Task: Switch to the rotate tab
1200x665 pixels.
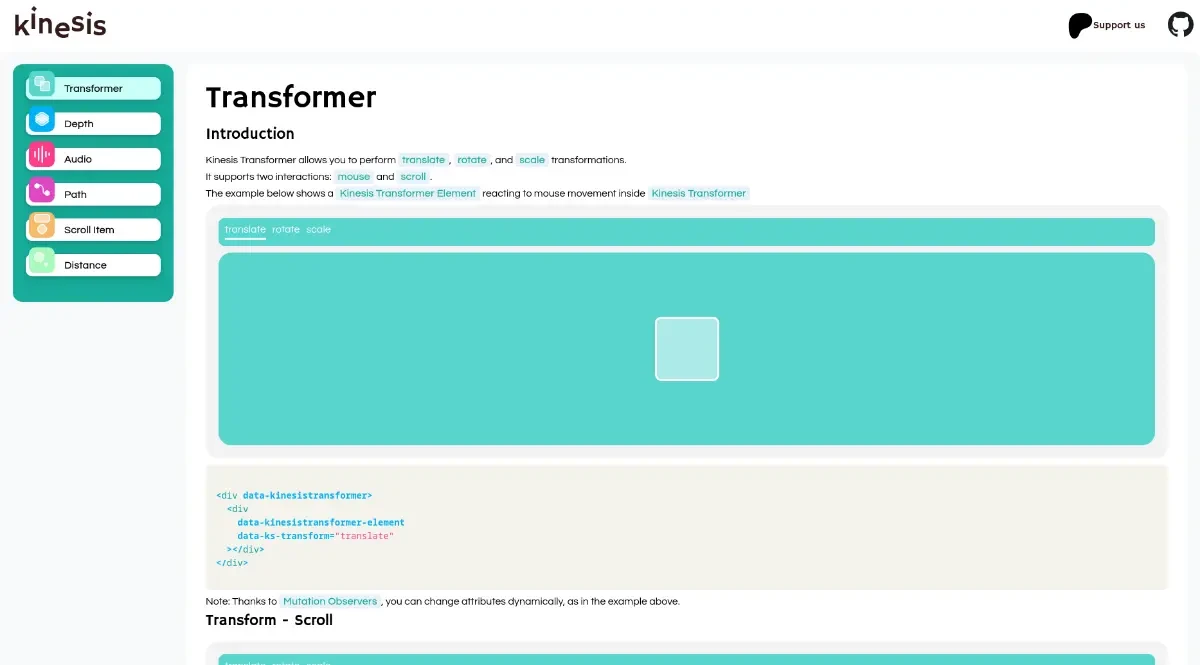Action: click(286, 230)
